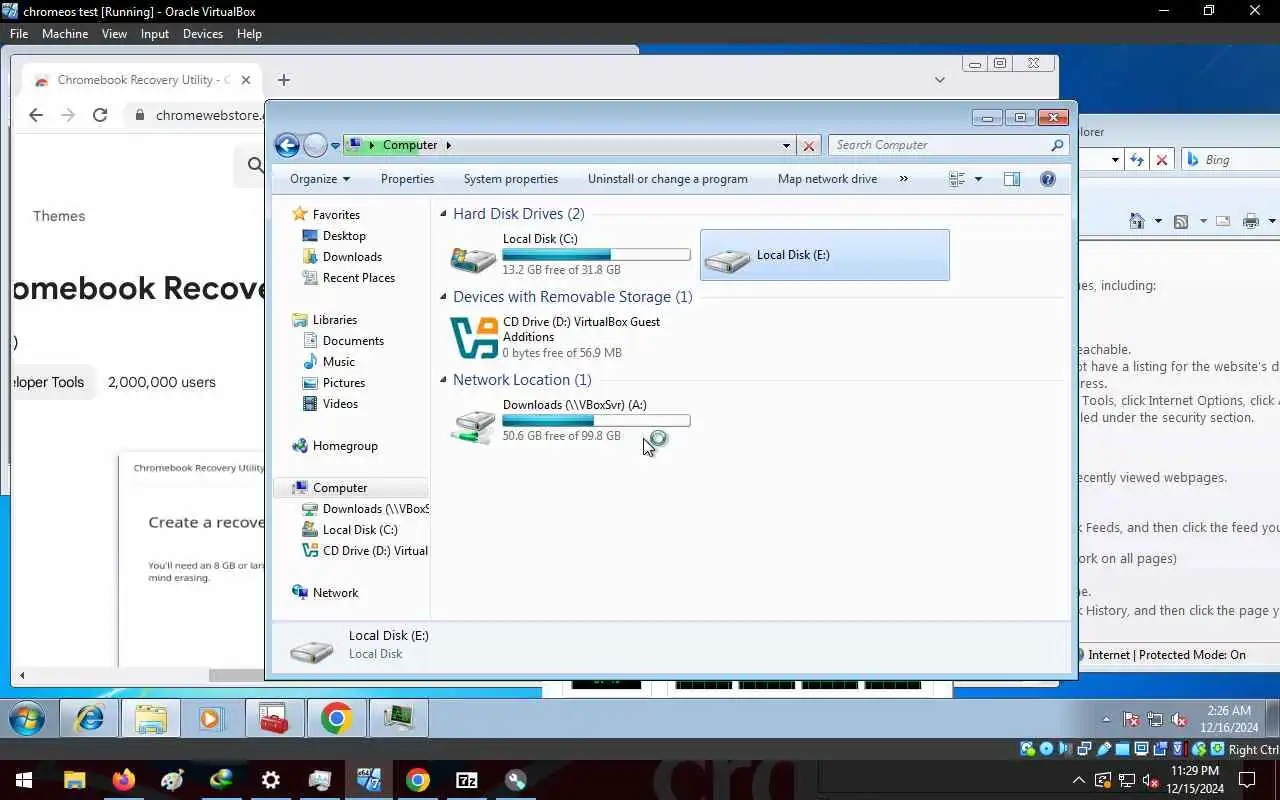Select Libraries in navigation pane
1280x800 pixels.
point(334,320)
